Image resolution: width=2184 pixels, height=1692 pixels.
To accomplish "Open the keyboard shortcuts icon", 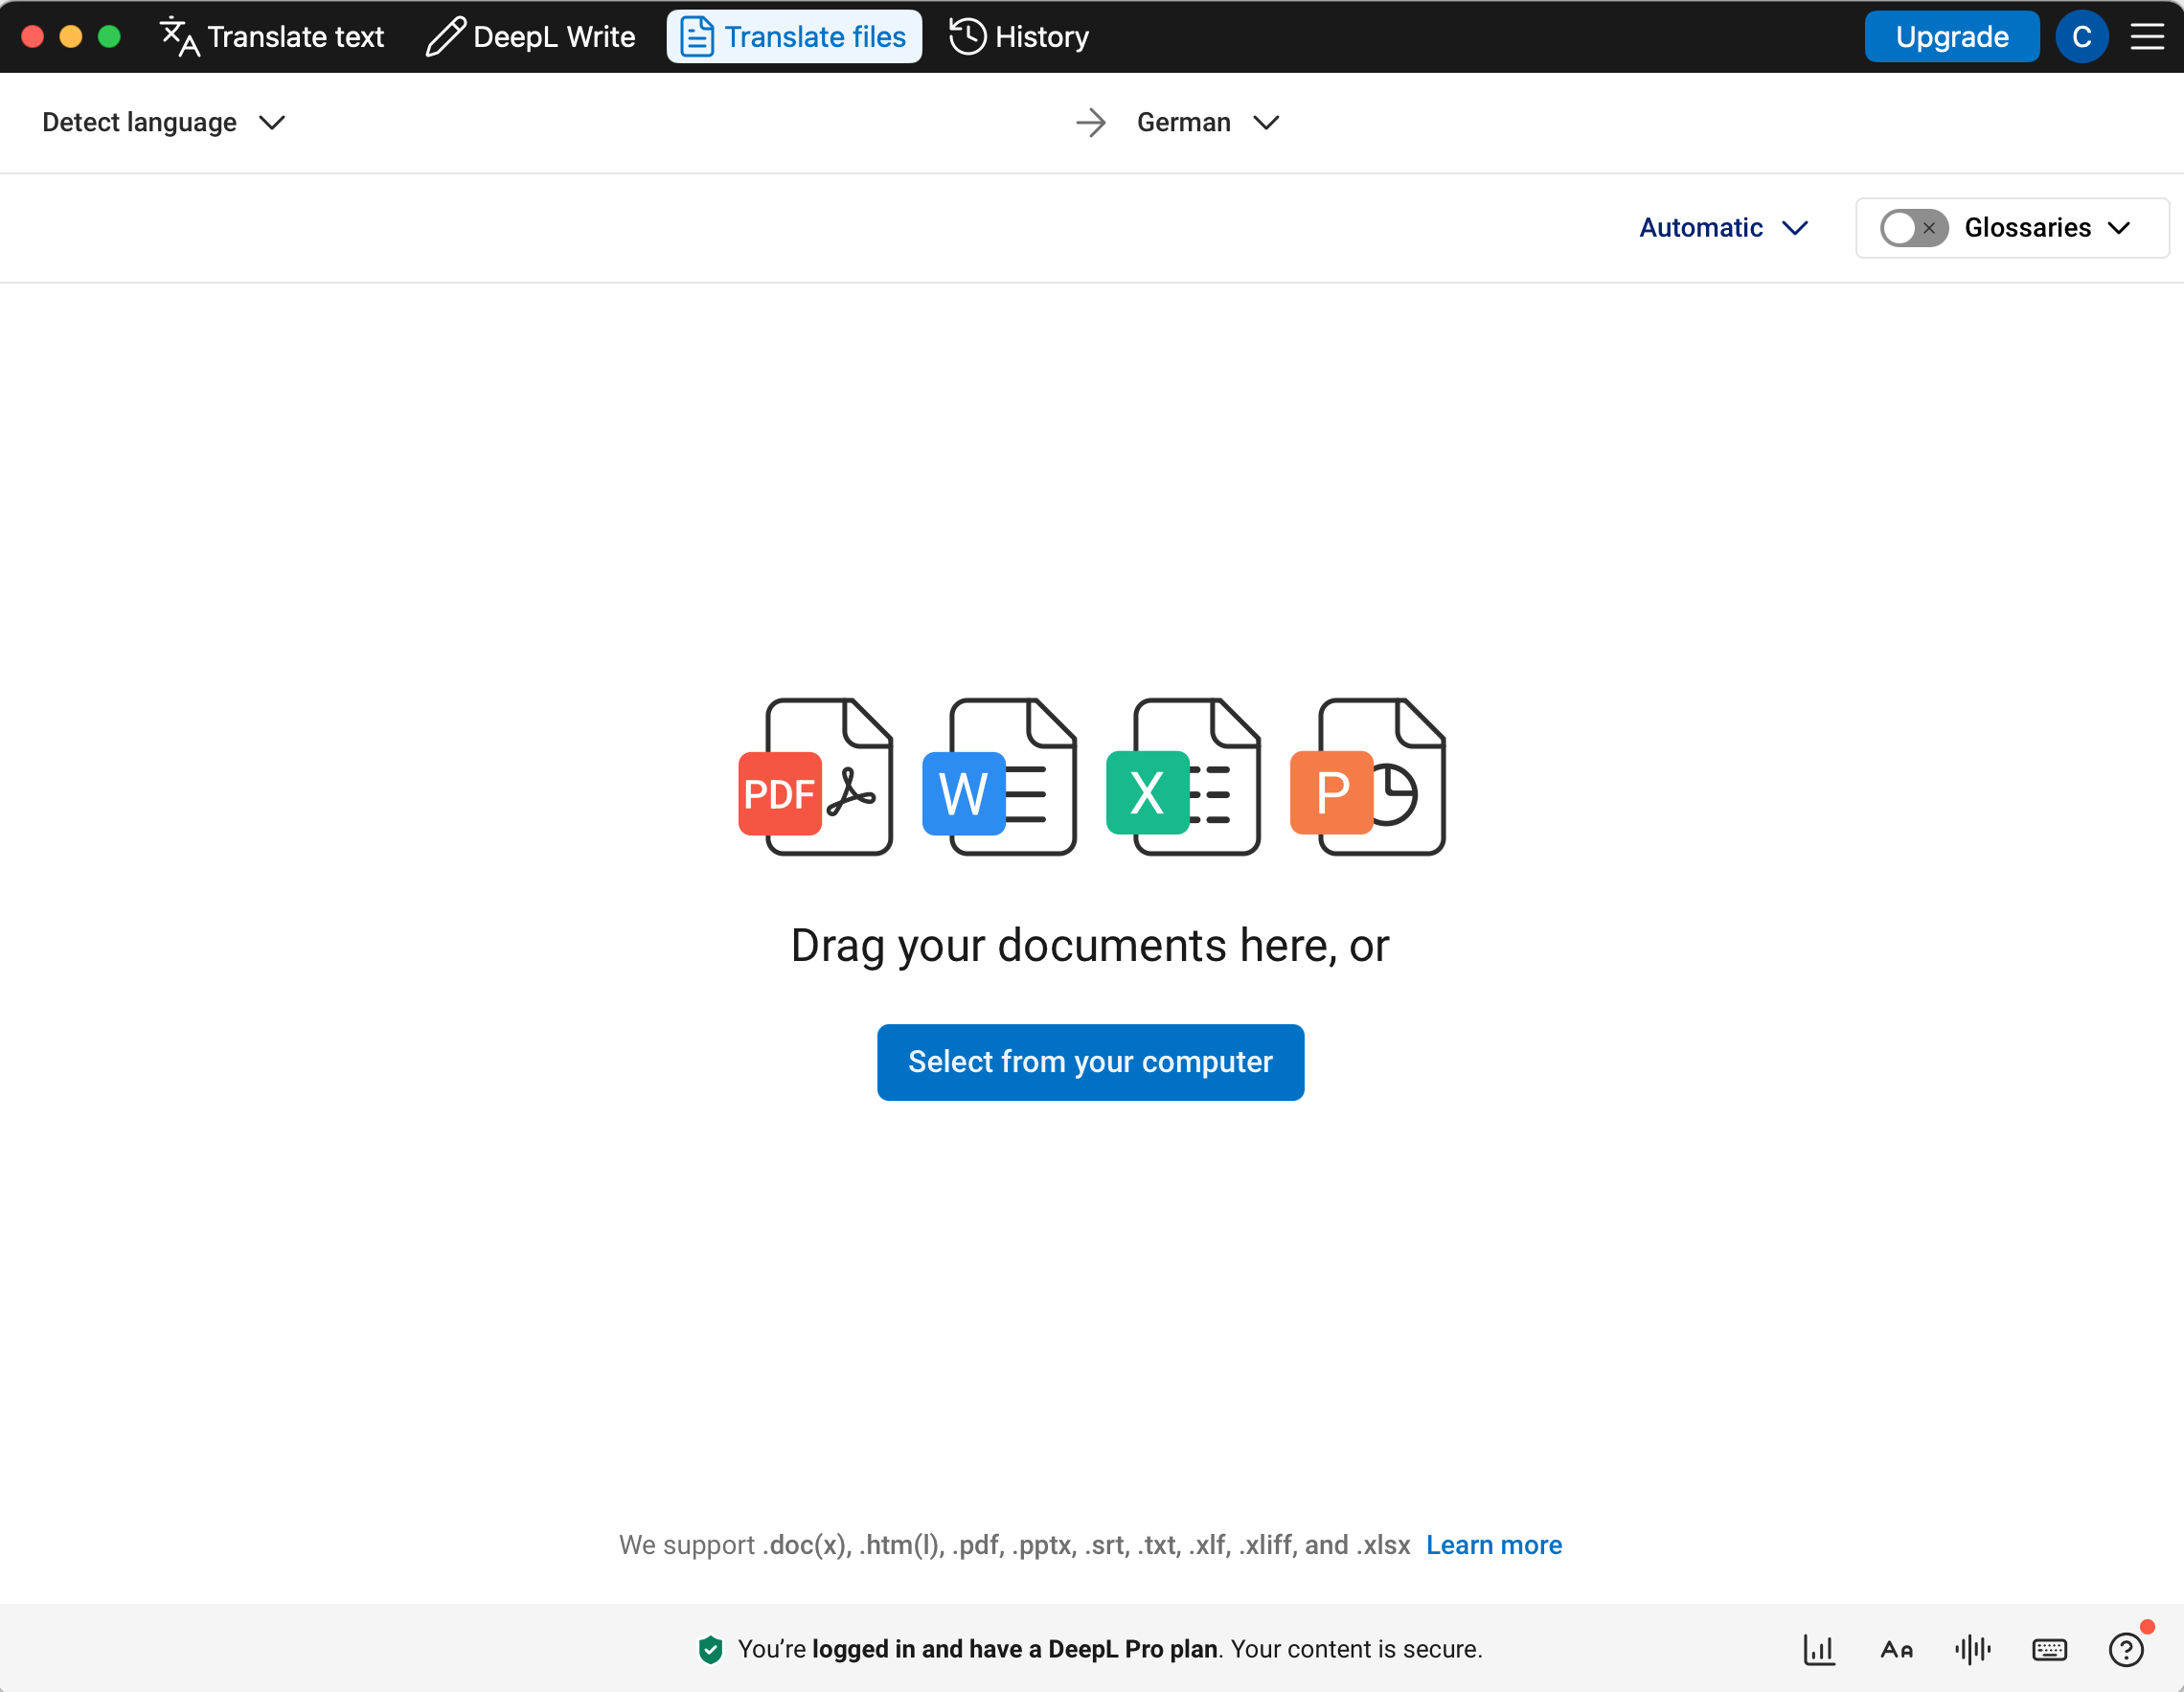I will point(2049,1649).
